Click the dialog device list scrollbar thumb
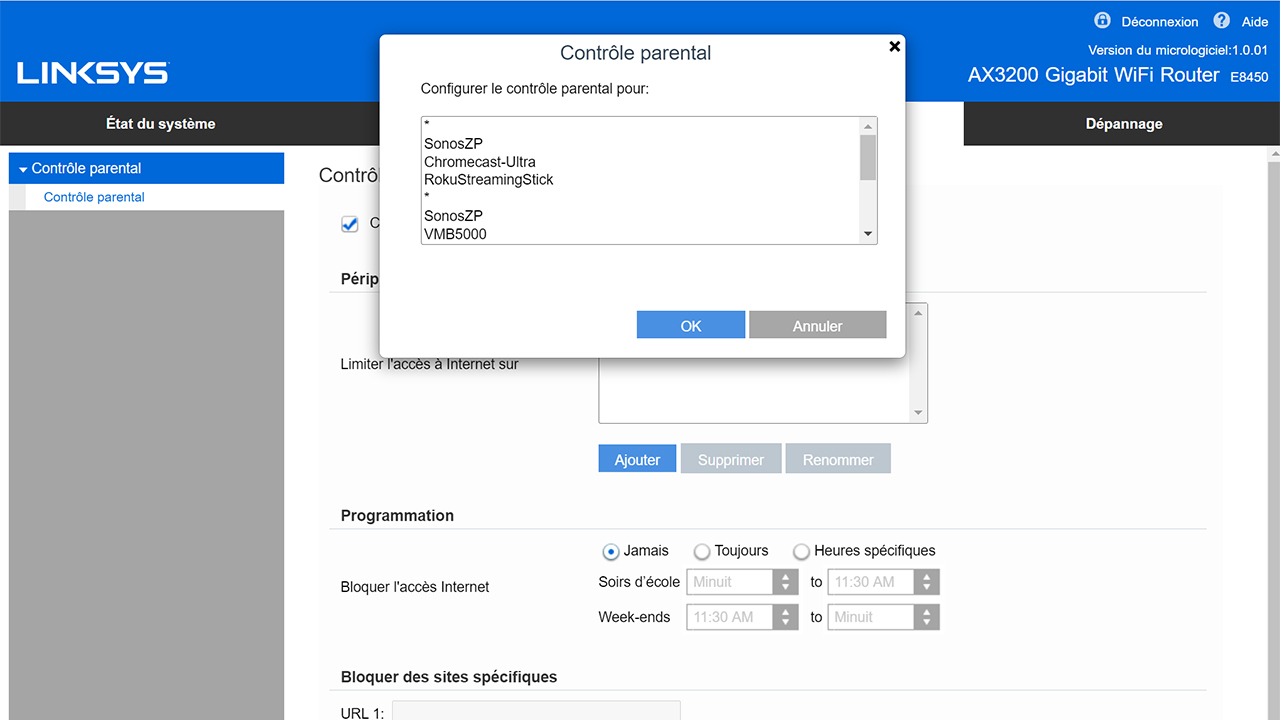The height and width of the screenshot is (720, 1280). [x=868, y=157]
